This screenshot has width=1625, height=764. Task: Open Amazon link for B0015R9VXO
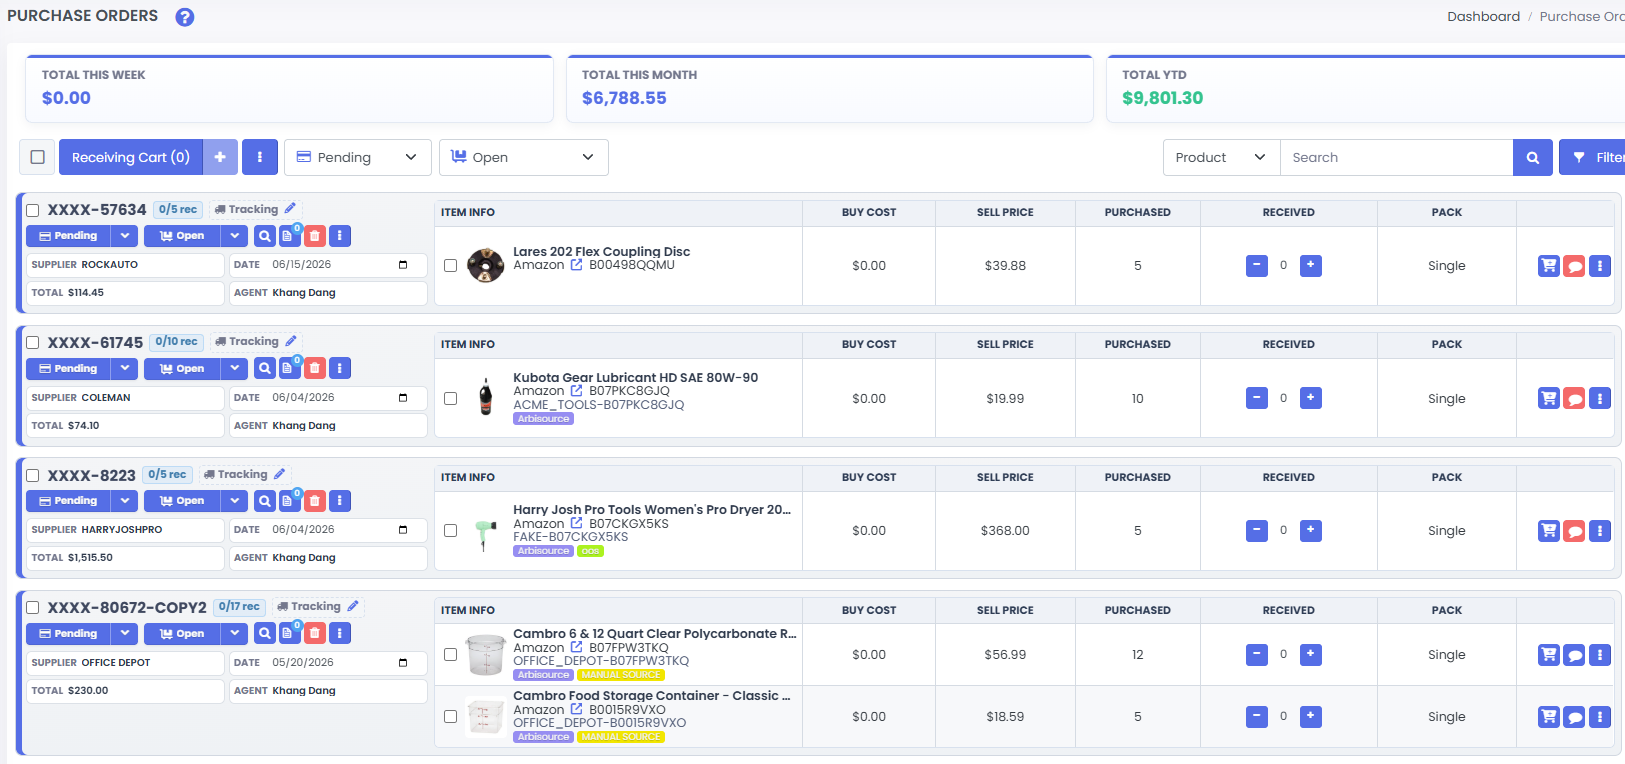coord(576,709)
